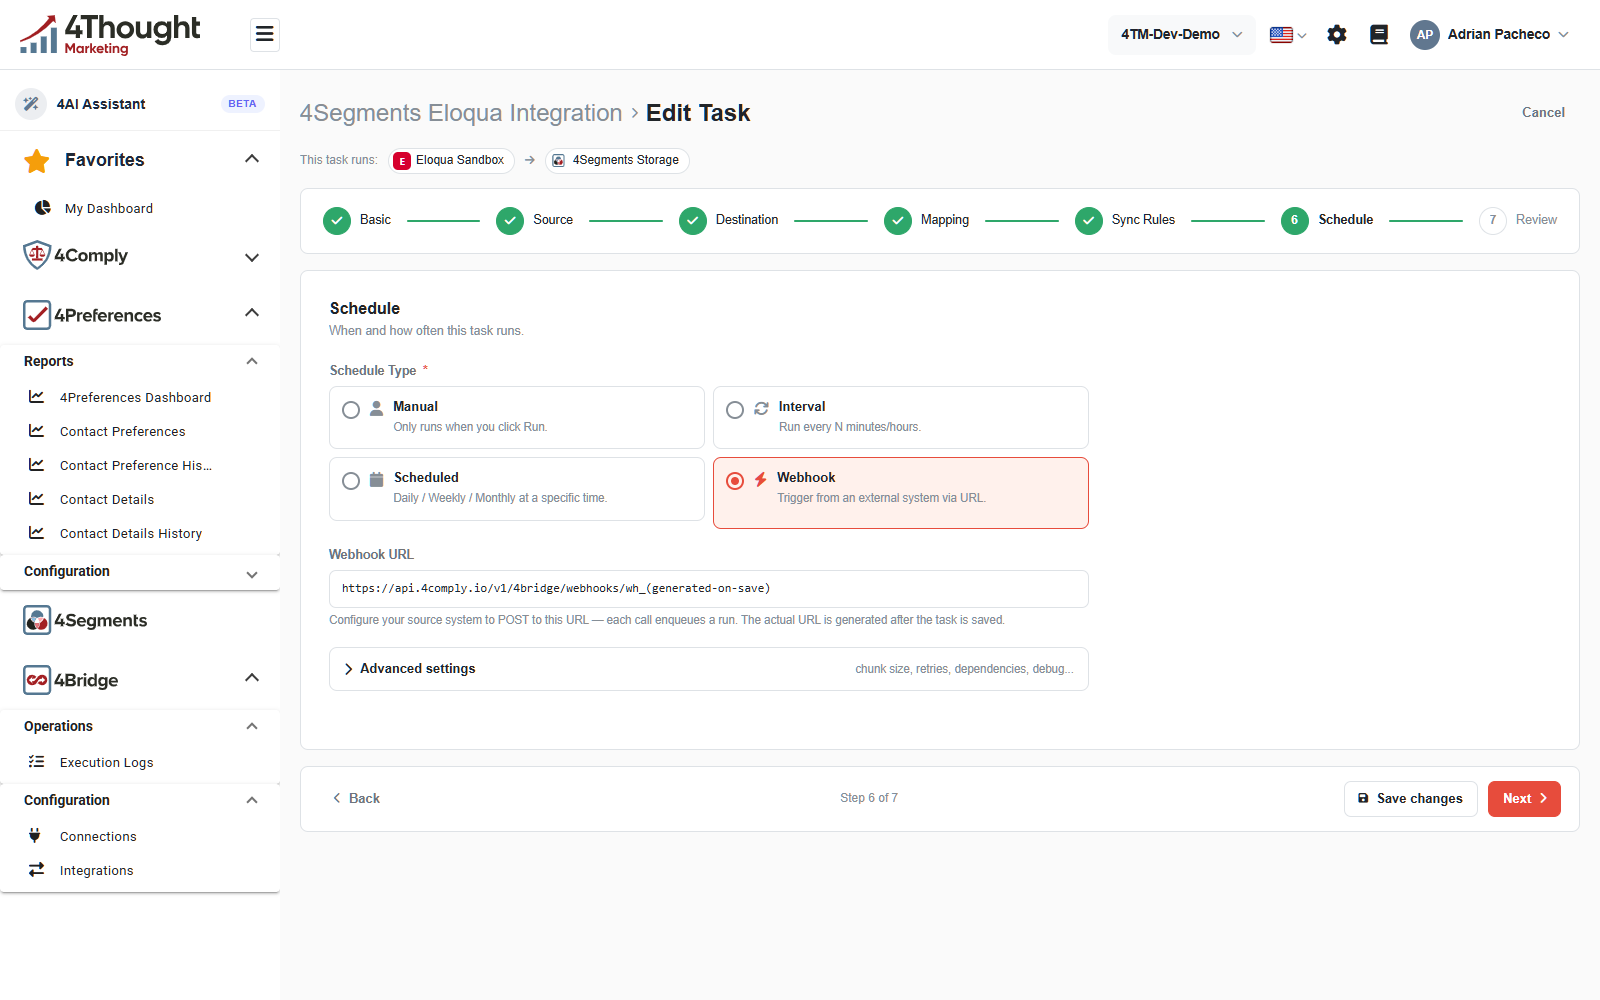Click the 4Segments Storage chip icon
Viewport: 1600px width, 1000px height.
559,161
